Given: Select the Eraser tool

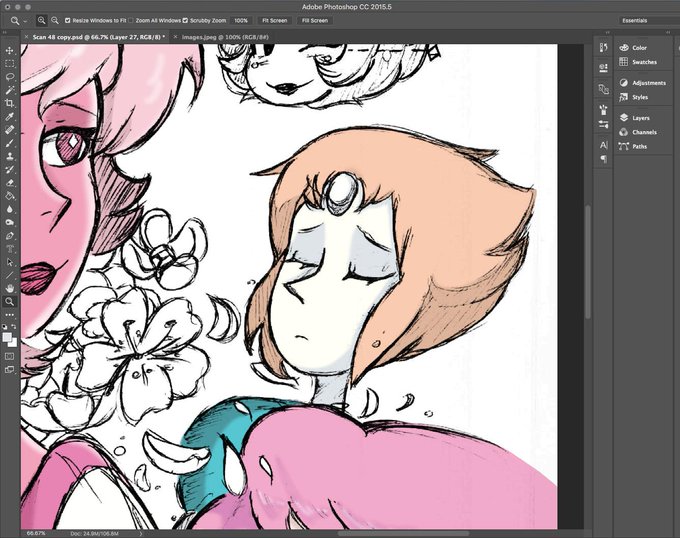Looking at the screenshot, I should tap(10, 183).
